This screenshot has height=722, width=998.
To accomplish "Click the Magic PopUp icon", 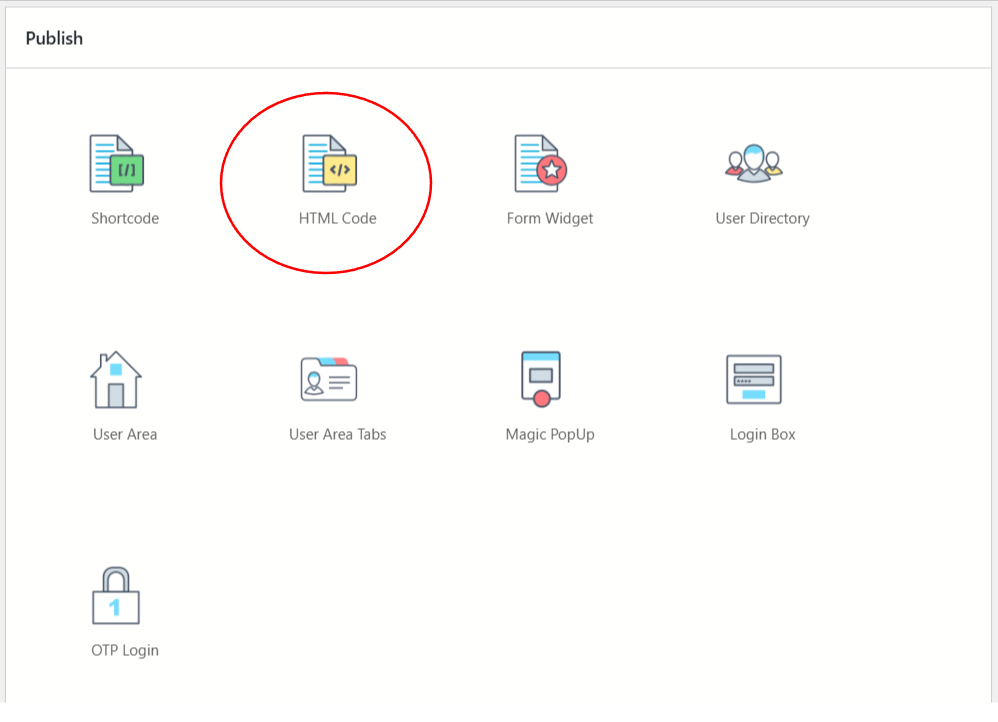I will 541,379.
